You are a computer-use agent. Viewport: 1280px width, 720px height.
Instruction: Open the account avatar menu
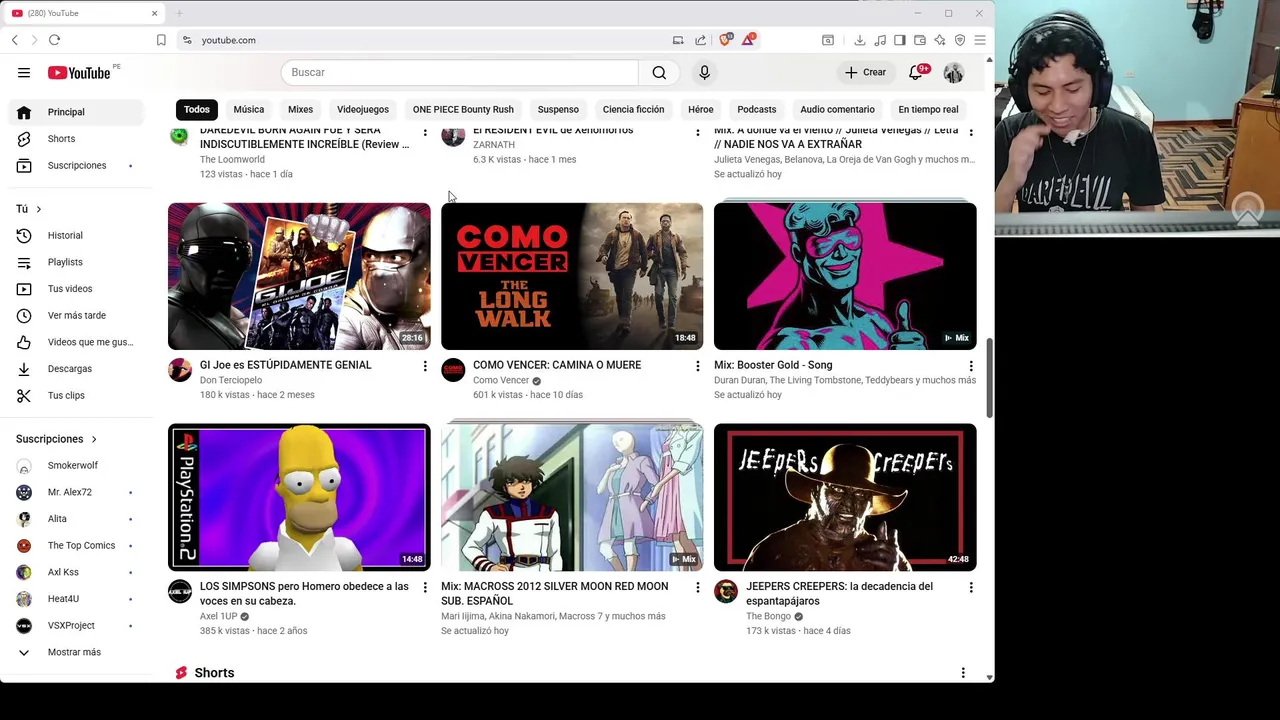pos(953,72)
